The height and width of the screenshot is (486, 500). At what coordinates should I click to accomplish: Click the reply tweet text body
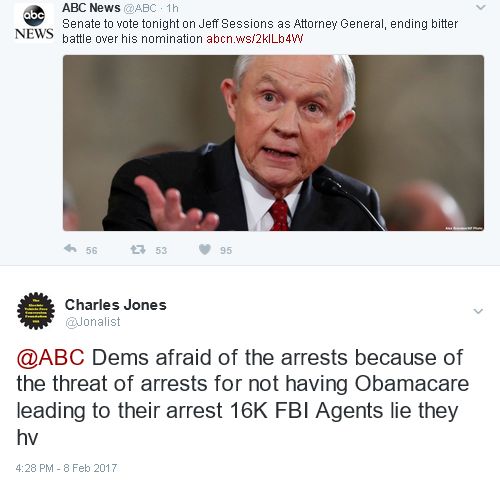click(243, 397)
